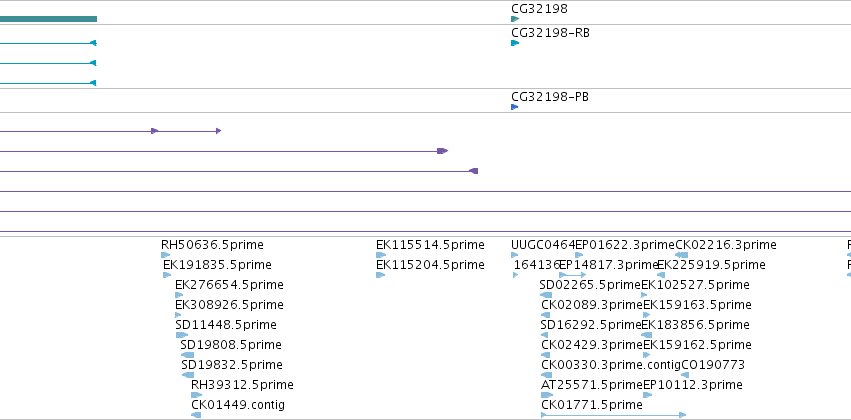
Task: Select the UUGC0464 label
Action: point(543,245)
